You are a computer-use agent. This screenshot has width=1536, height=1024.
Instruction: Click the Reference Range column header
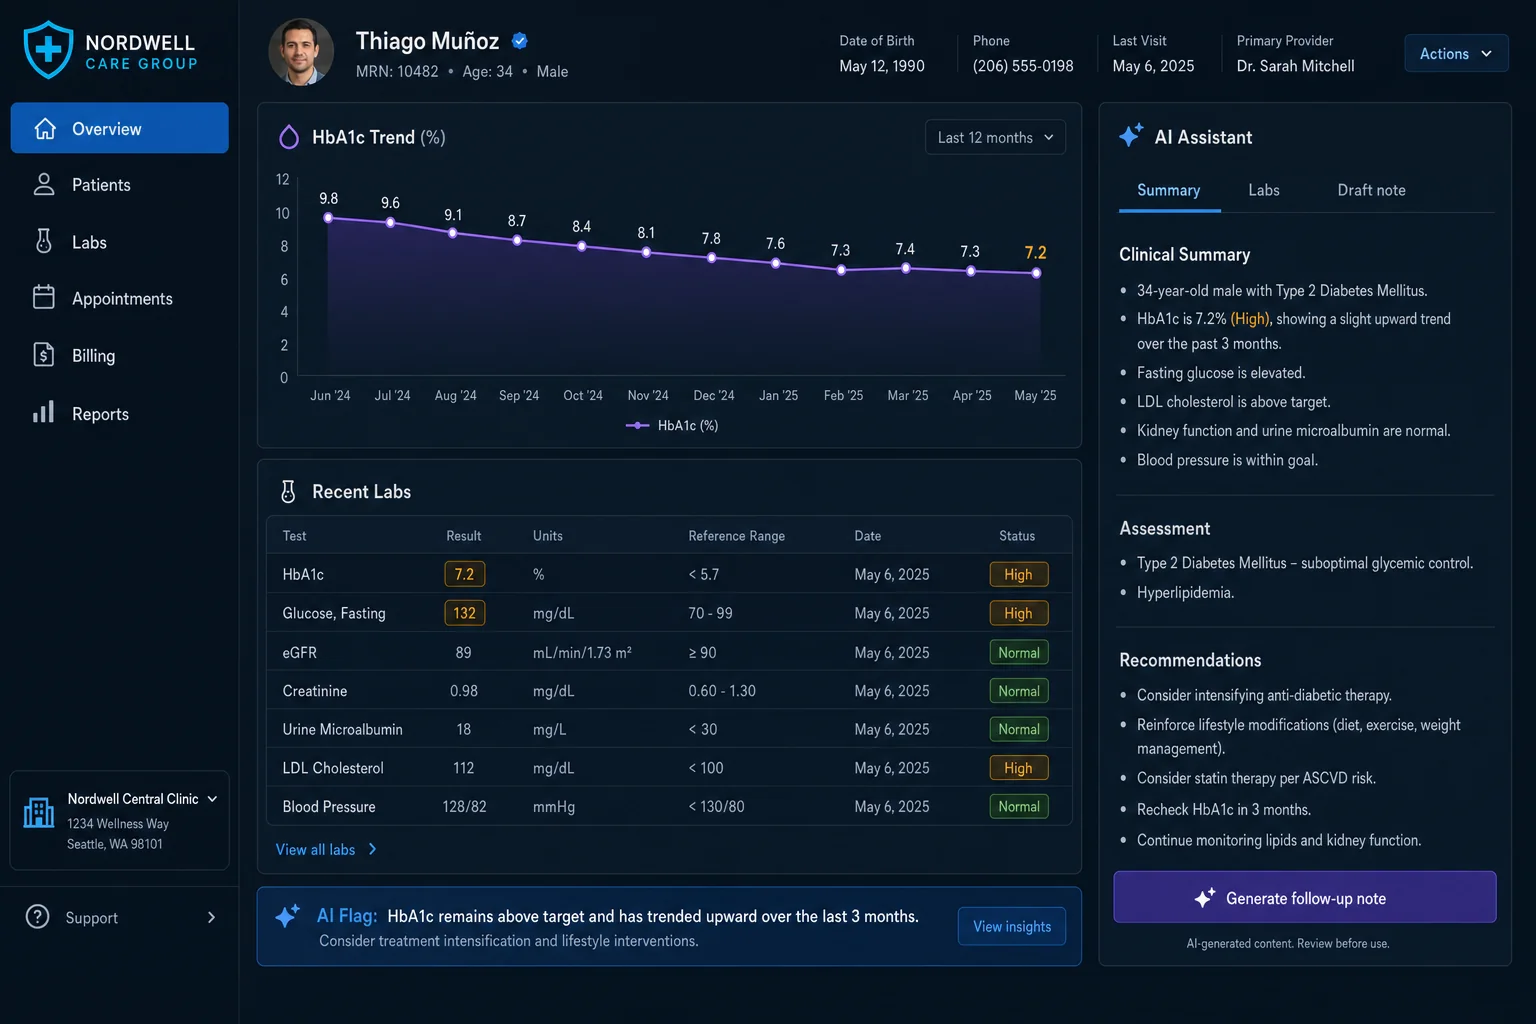click(x=736, y=536)
